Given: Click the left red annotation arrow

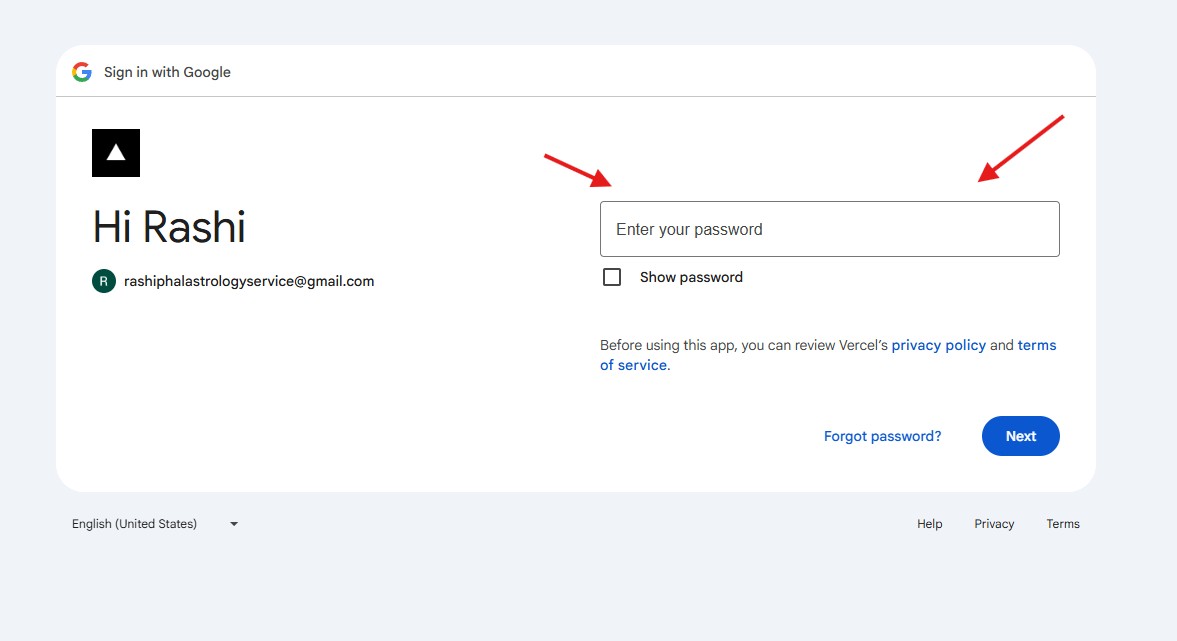Looking at the screenshot, I should [577, 171].
